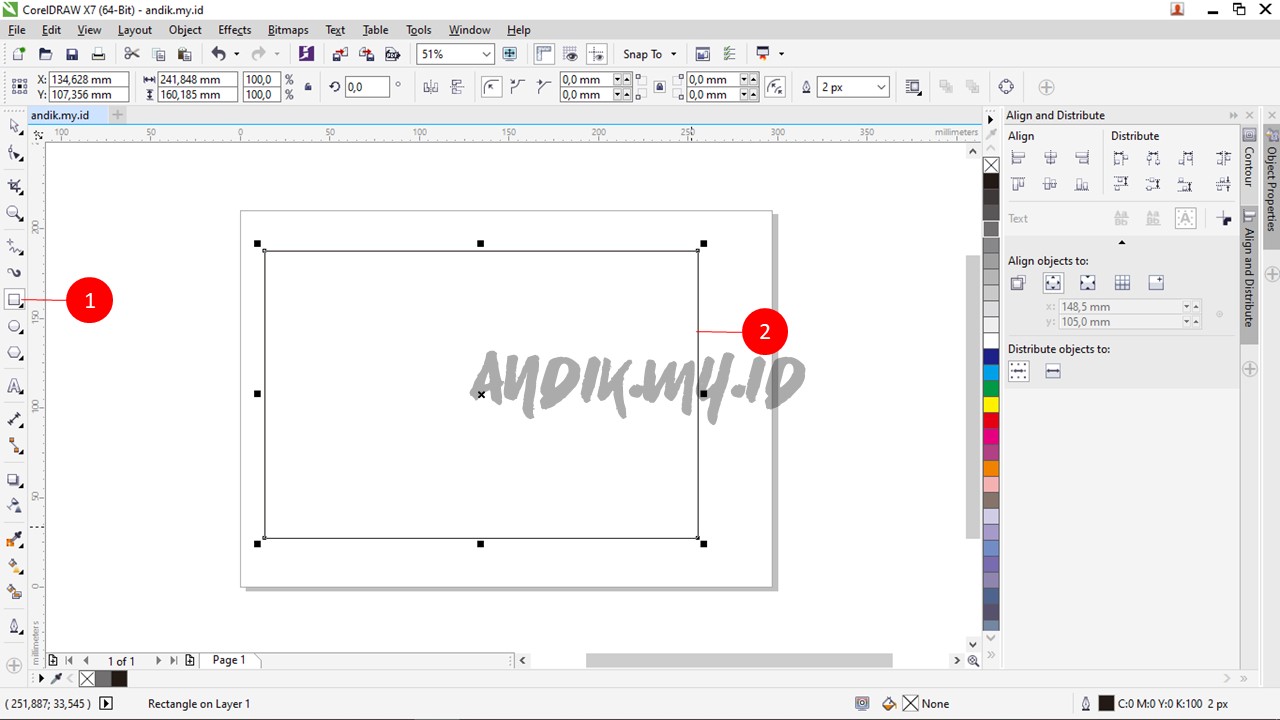Click the Undo arrow
1280x720 pixels.
pos(218,54)
